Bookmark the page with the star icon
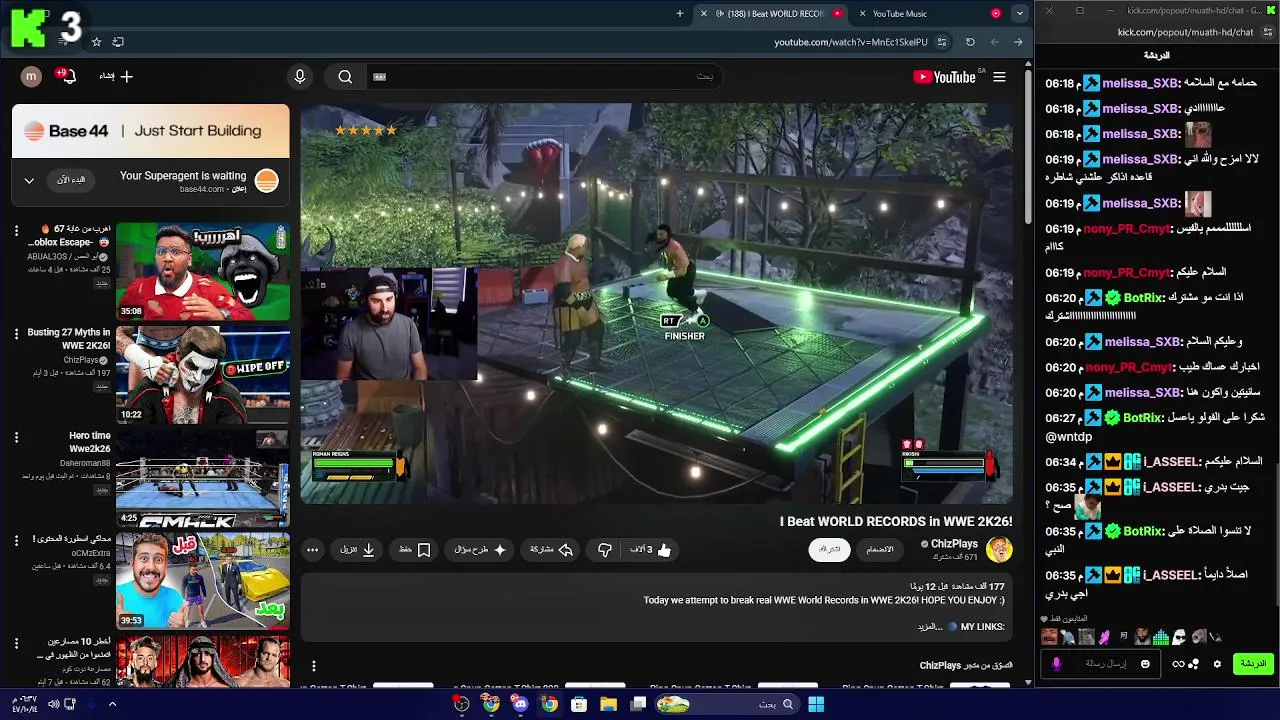 click(96, 42)
